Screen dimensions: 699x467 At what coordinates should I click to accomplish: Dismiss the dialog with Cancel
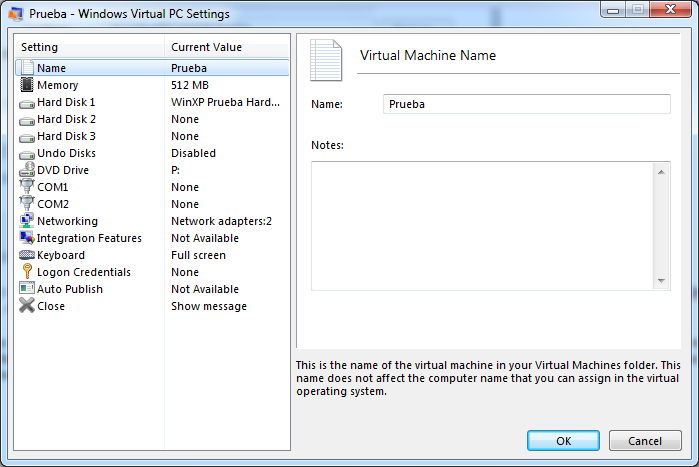coord(645,441)
